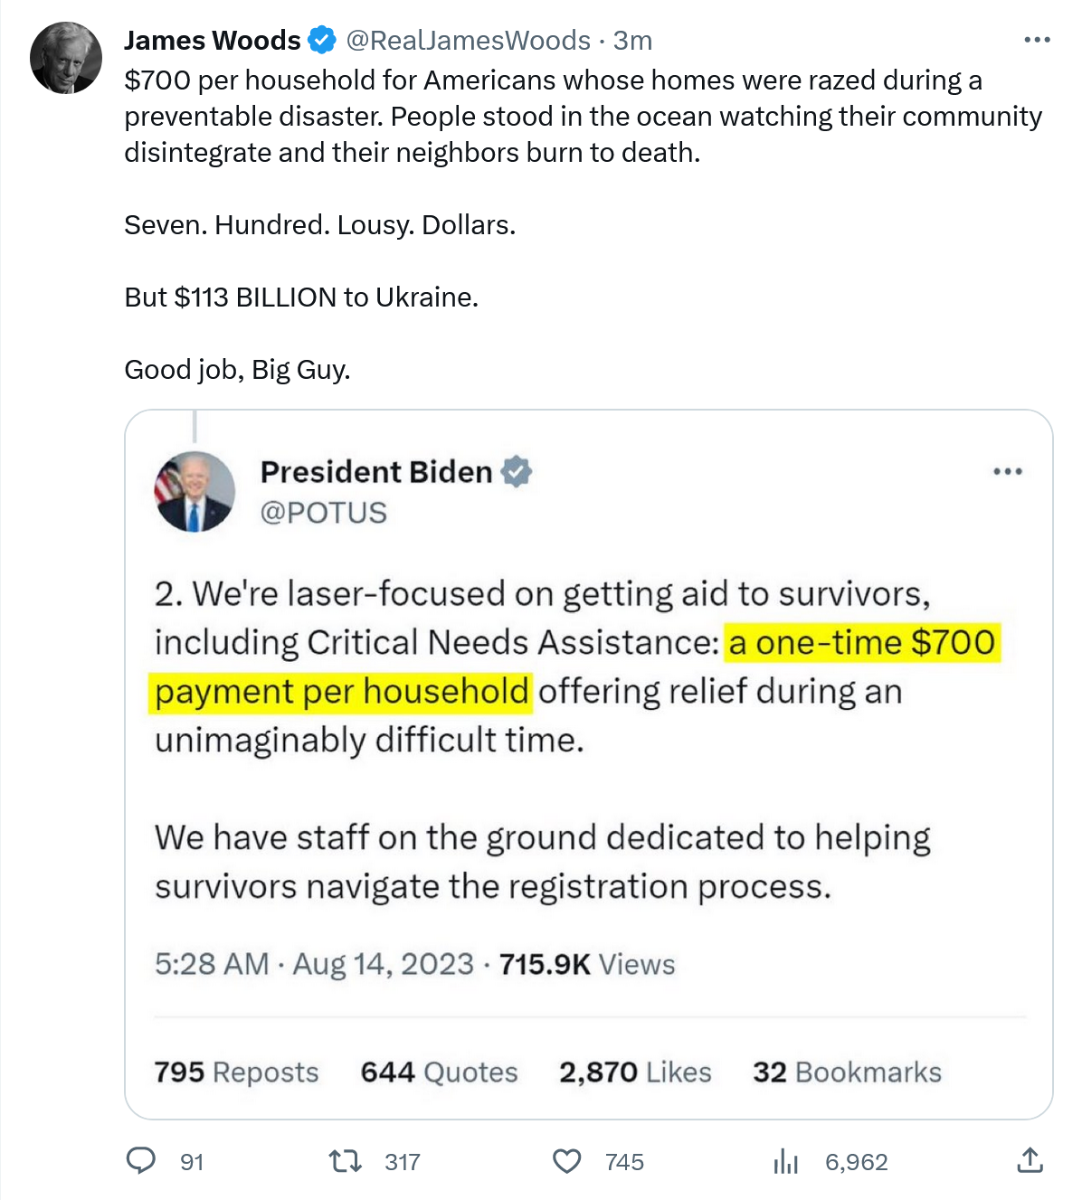The height and width of the screenshot is (1200, 1082).
Task: View the 795 Reposts list
Action: coord(236,1072)
